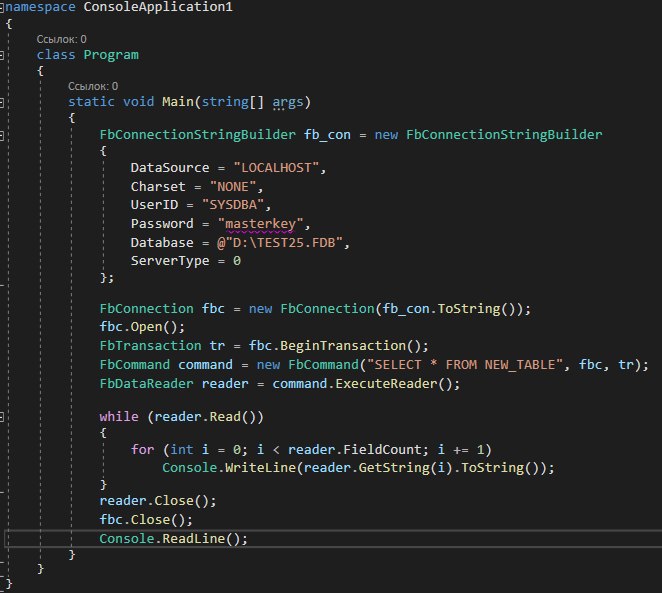Click the "SYSDBA" UserID value

pos(233,205)
